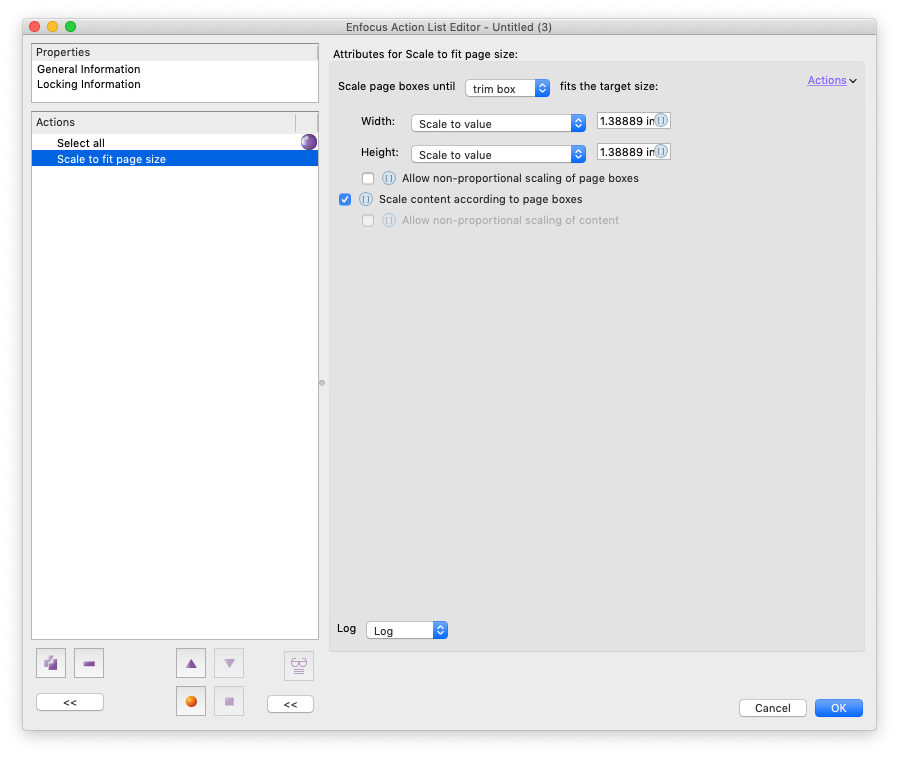Select Locking Information in Properties

89,84
